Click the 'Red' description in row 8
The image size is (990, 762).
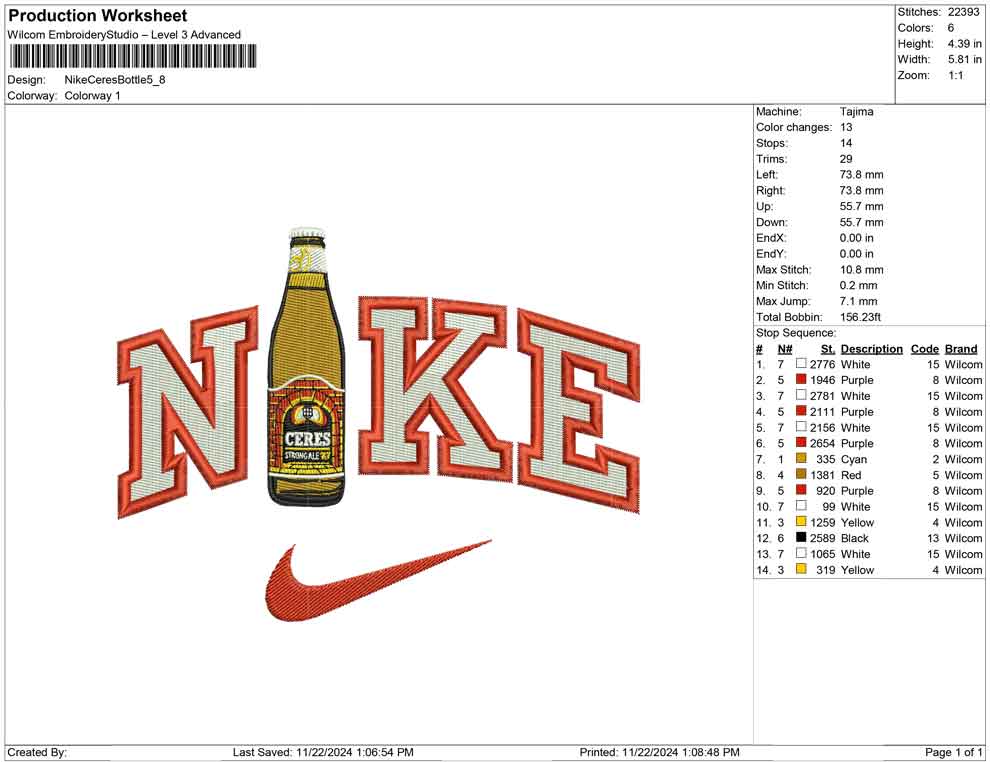pyautogui.click(x=850, y=475)
